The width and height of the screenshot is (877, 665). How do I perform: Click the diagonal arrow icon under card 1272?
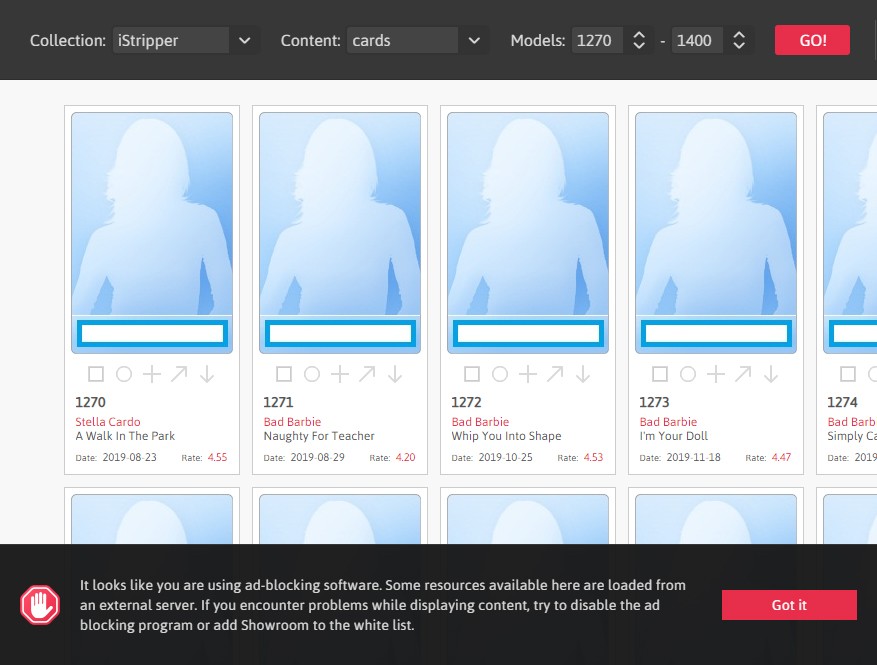[555, 374]
